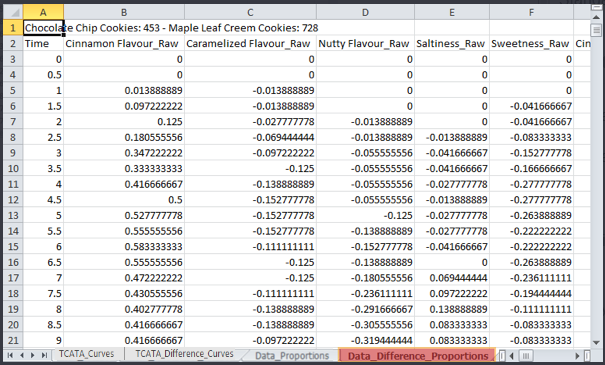Select column E header
Screen dimensions: 605x365
pos(452,12)
